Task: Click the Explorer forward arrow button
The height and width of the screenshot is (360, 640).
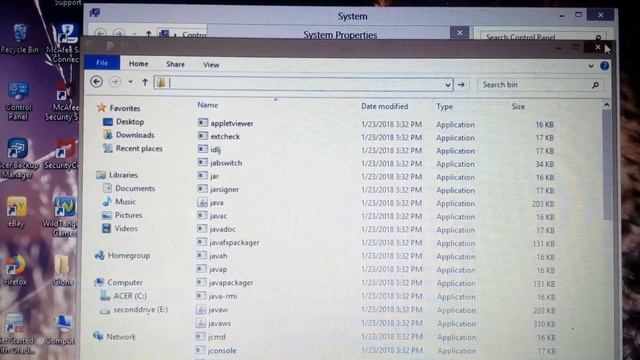Action: [115, 82]
